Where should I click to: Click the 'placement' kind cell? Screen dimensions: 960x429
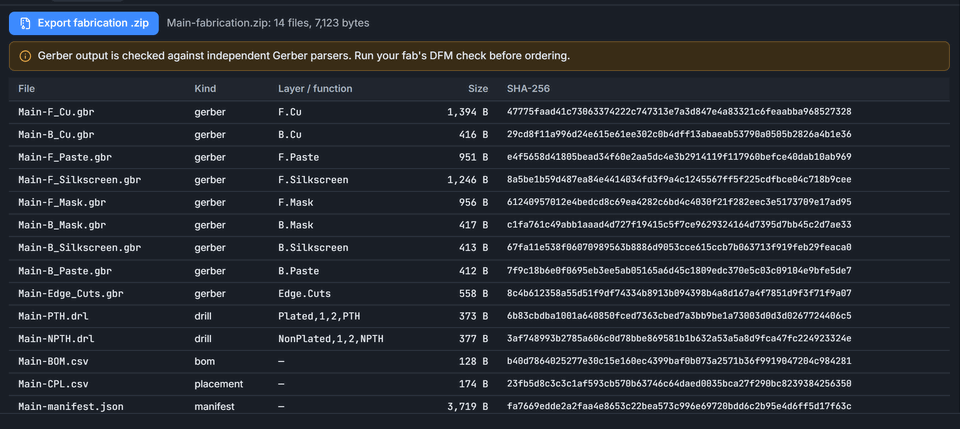[219, 384]
